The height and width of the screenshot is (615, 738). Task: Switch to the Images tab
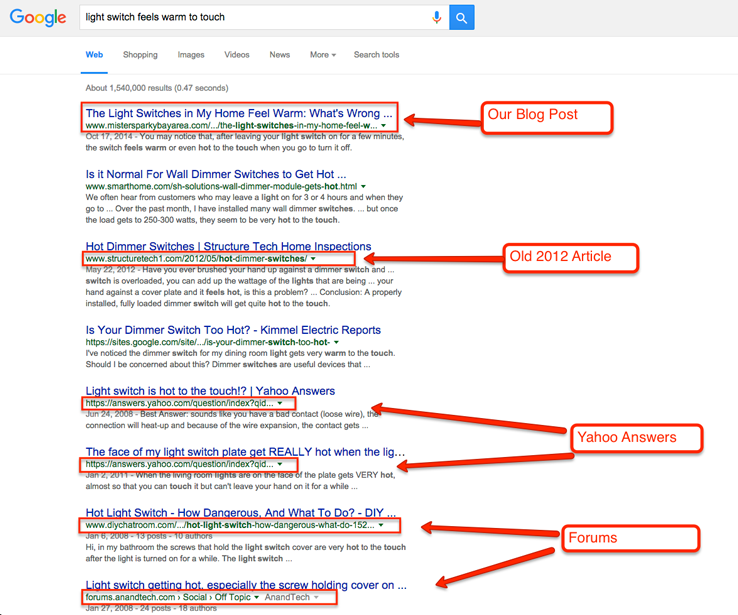click(190, 55)
